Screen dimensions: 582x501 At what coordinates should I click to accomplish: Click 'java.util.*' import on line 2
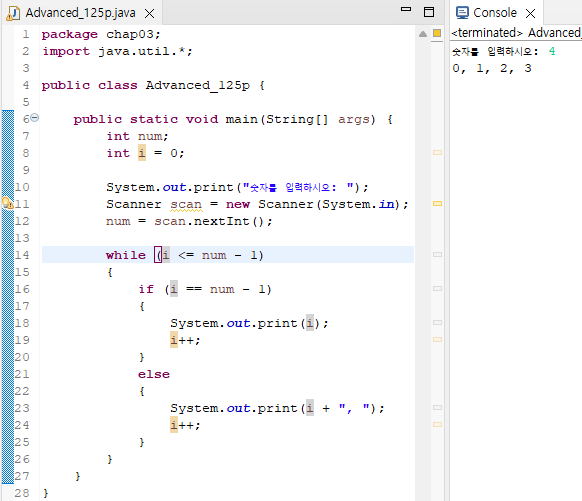[x=142, y=51]
